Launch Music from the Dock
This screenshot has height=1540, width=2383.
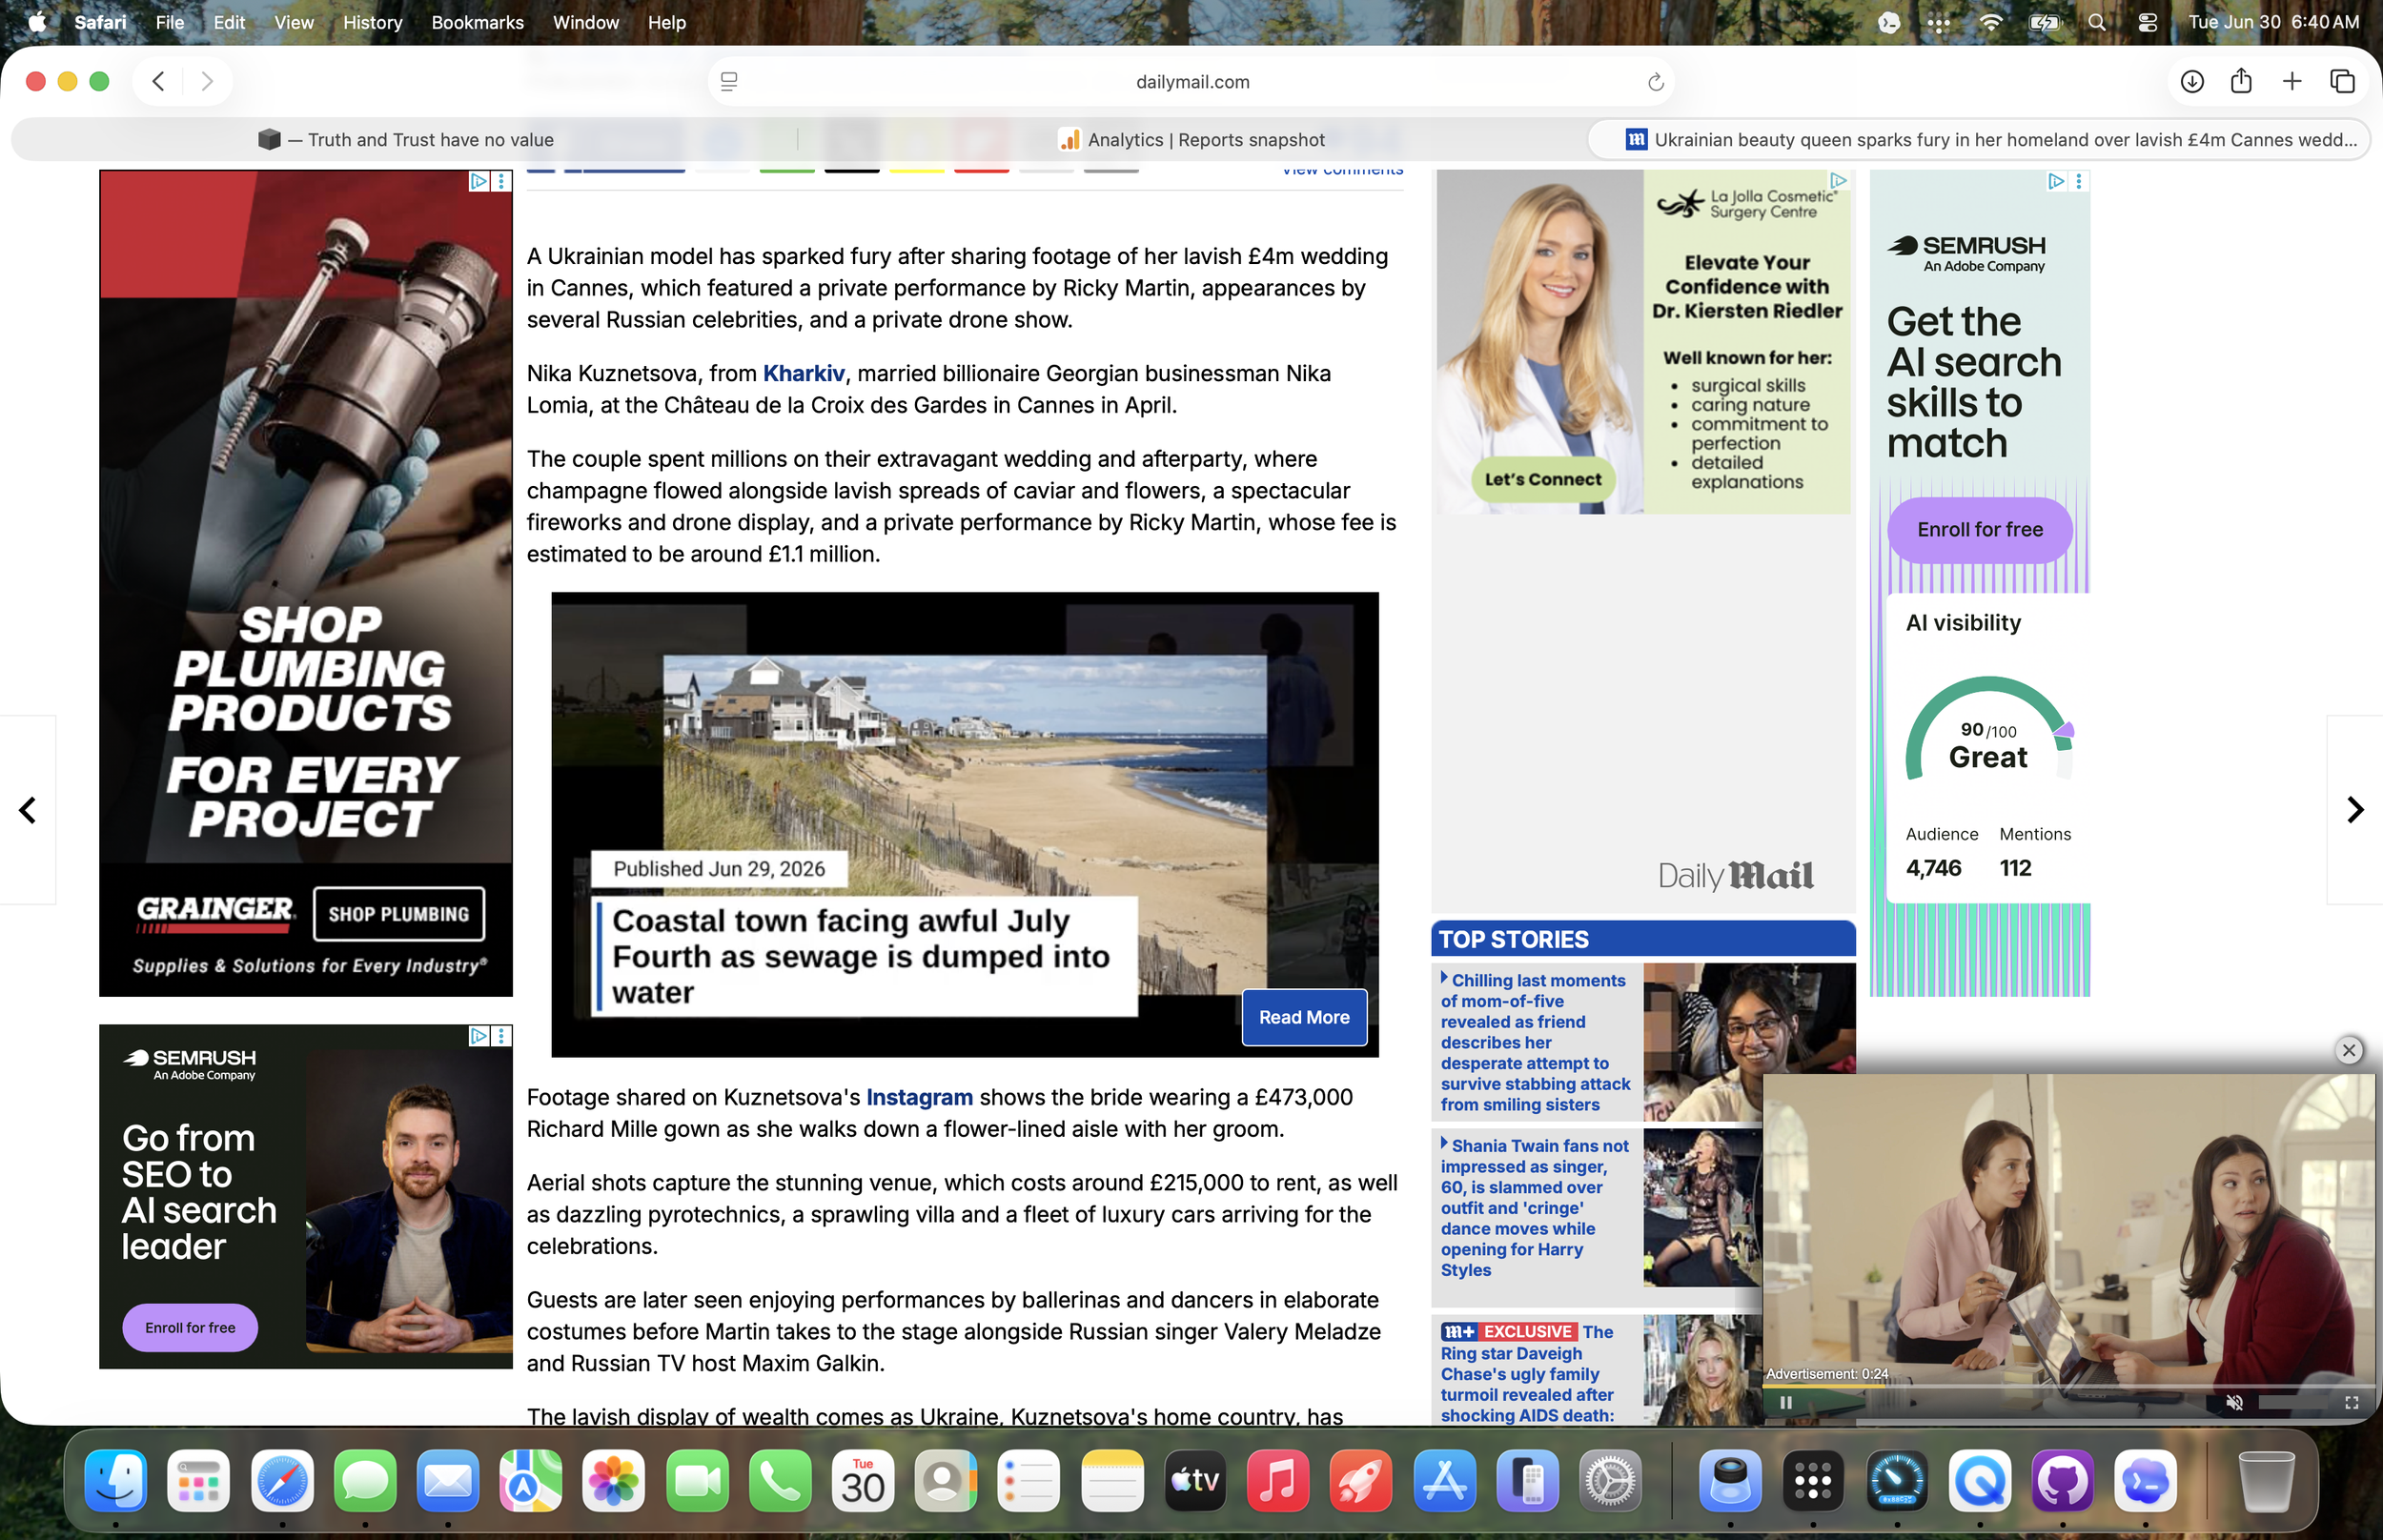[x=1278, y=1481]
